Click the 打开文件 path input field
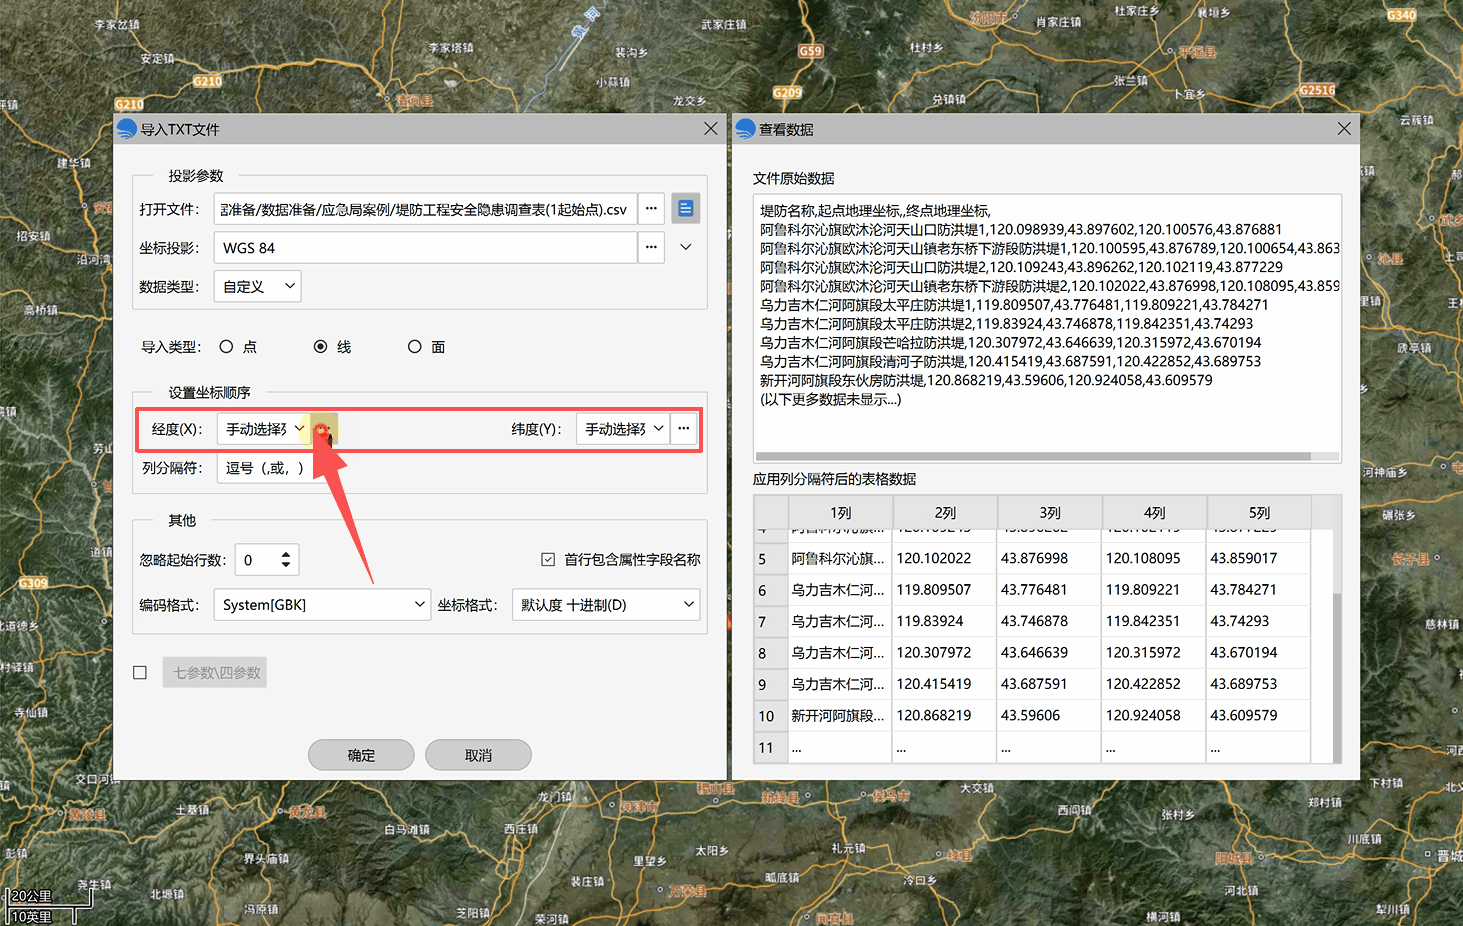1463x926 pixels. pos(425,208)
